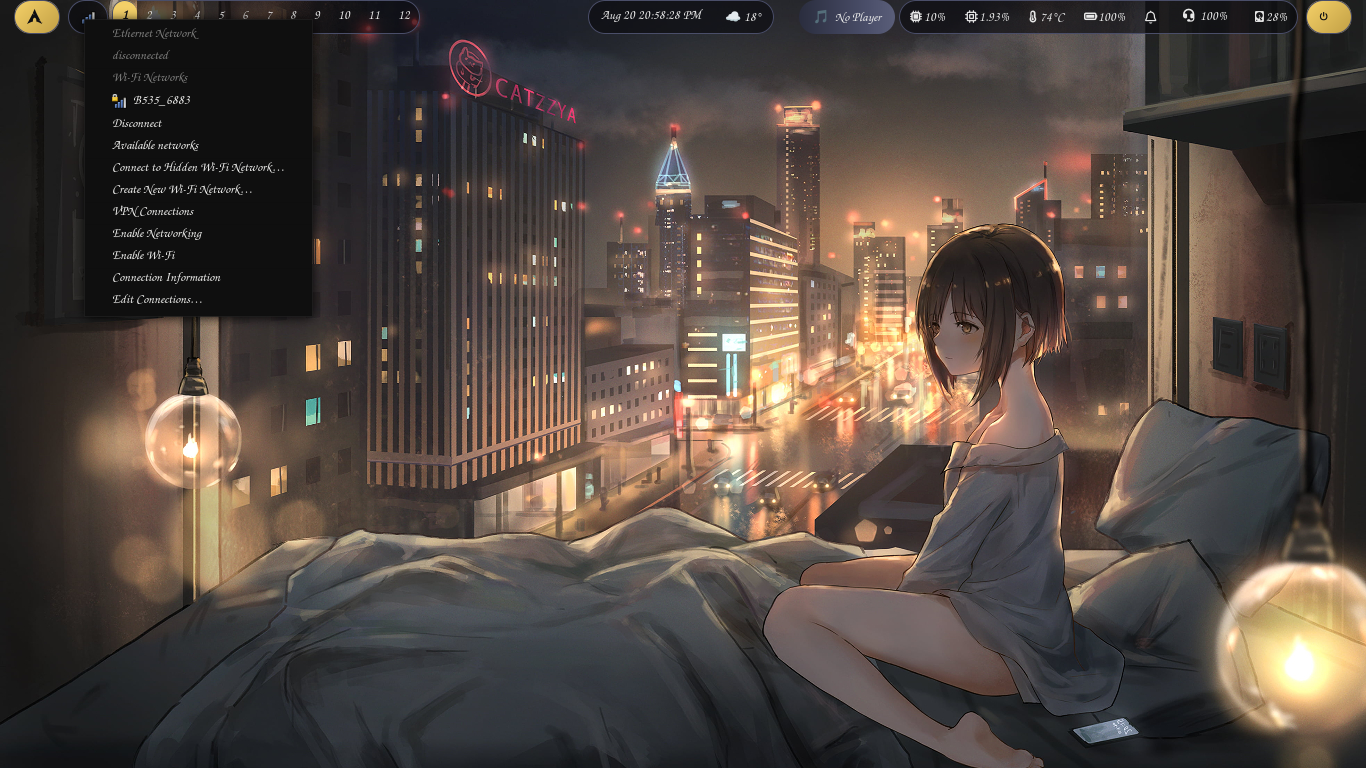Click the battery icon showing 100%
The image size is (1366, 768).
pos(1090,17)
